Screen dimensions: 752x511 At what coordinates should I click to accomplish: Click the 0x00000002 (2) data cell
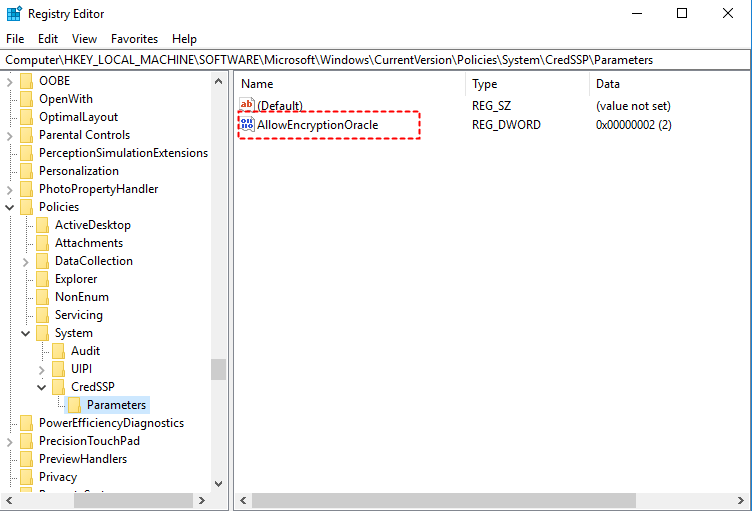click(634, 125)
